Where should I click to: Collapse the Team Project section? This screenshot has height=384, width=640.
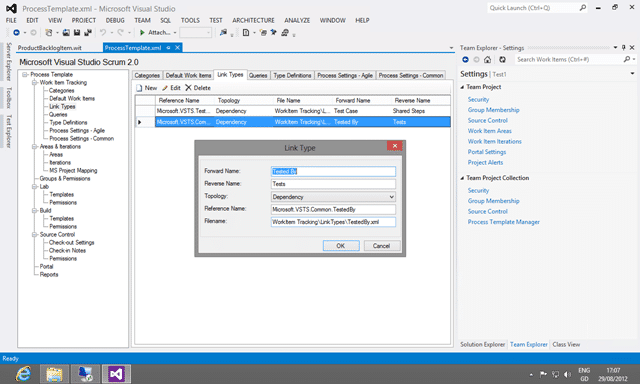coord(462,87)
